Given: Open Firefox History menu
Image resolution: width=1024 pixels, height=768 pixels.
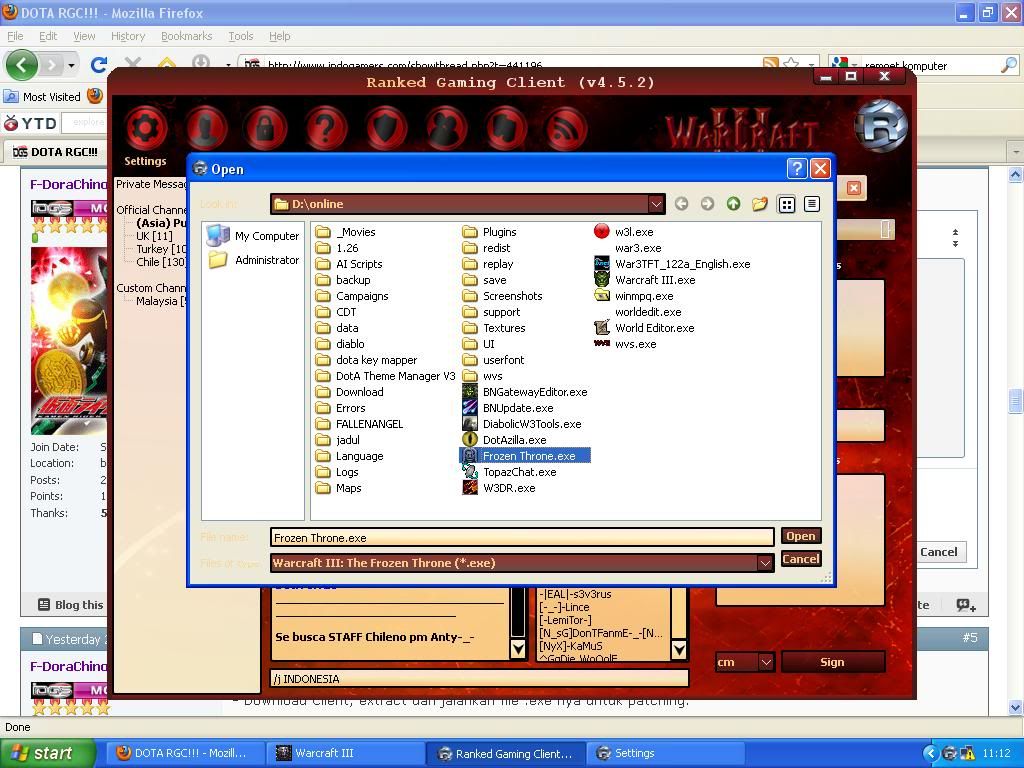Looking at the screenshot, I should click(x=128, y=36).
